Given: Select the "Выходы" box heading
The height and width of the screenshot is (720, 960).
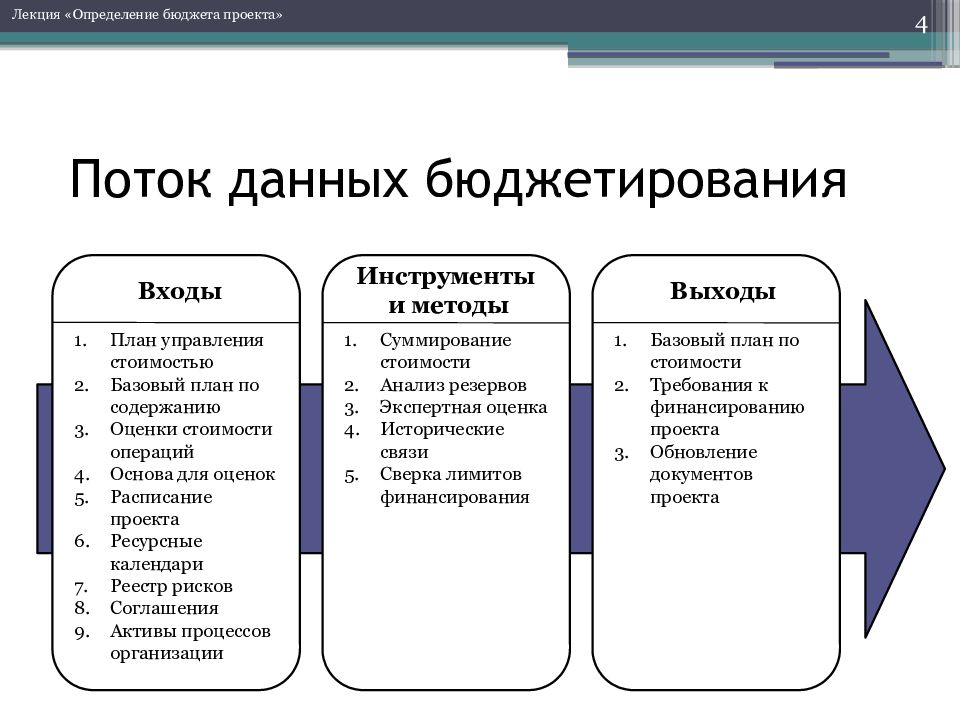Looking at the screenshot, I should [x=722, y=291].
